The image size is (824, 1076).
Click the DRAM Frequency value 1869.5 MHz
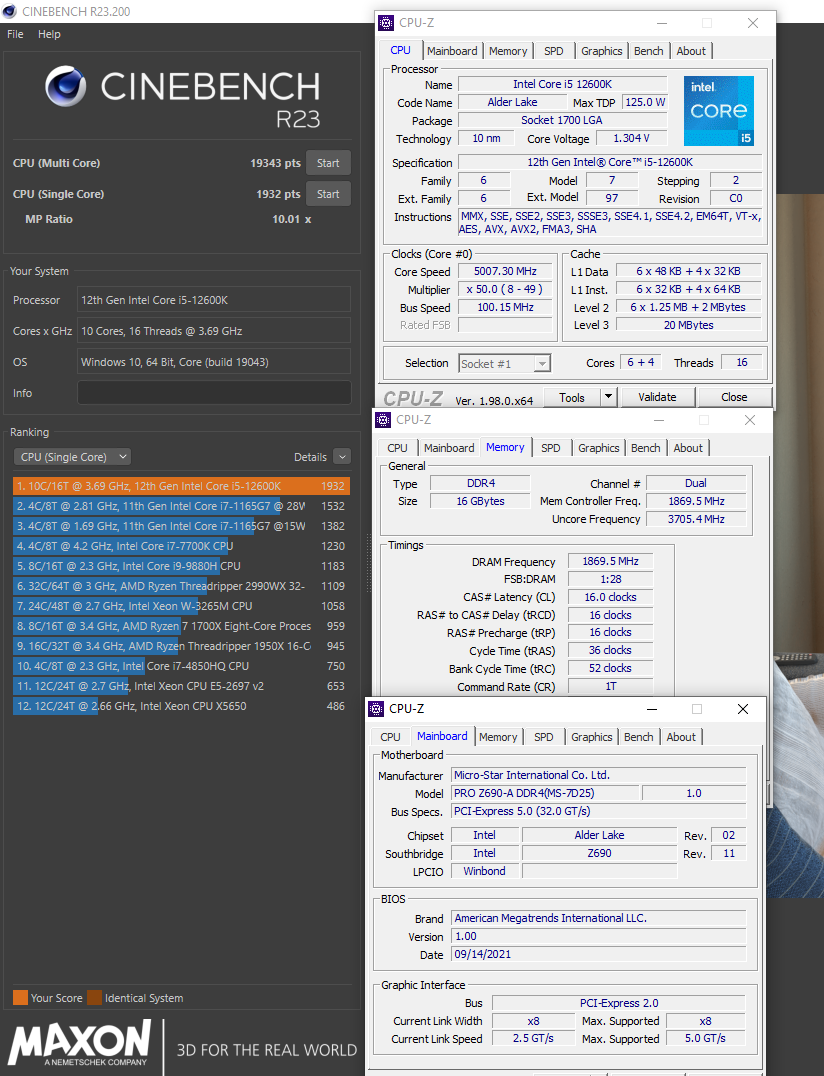click(x=611, y=561)
